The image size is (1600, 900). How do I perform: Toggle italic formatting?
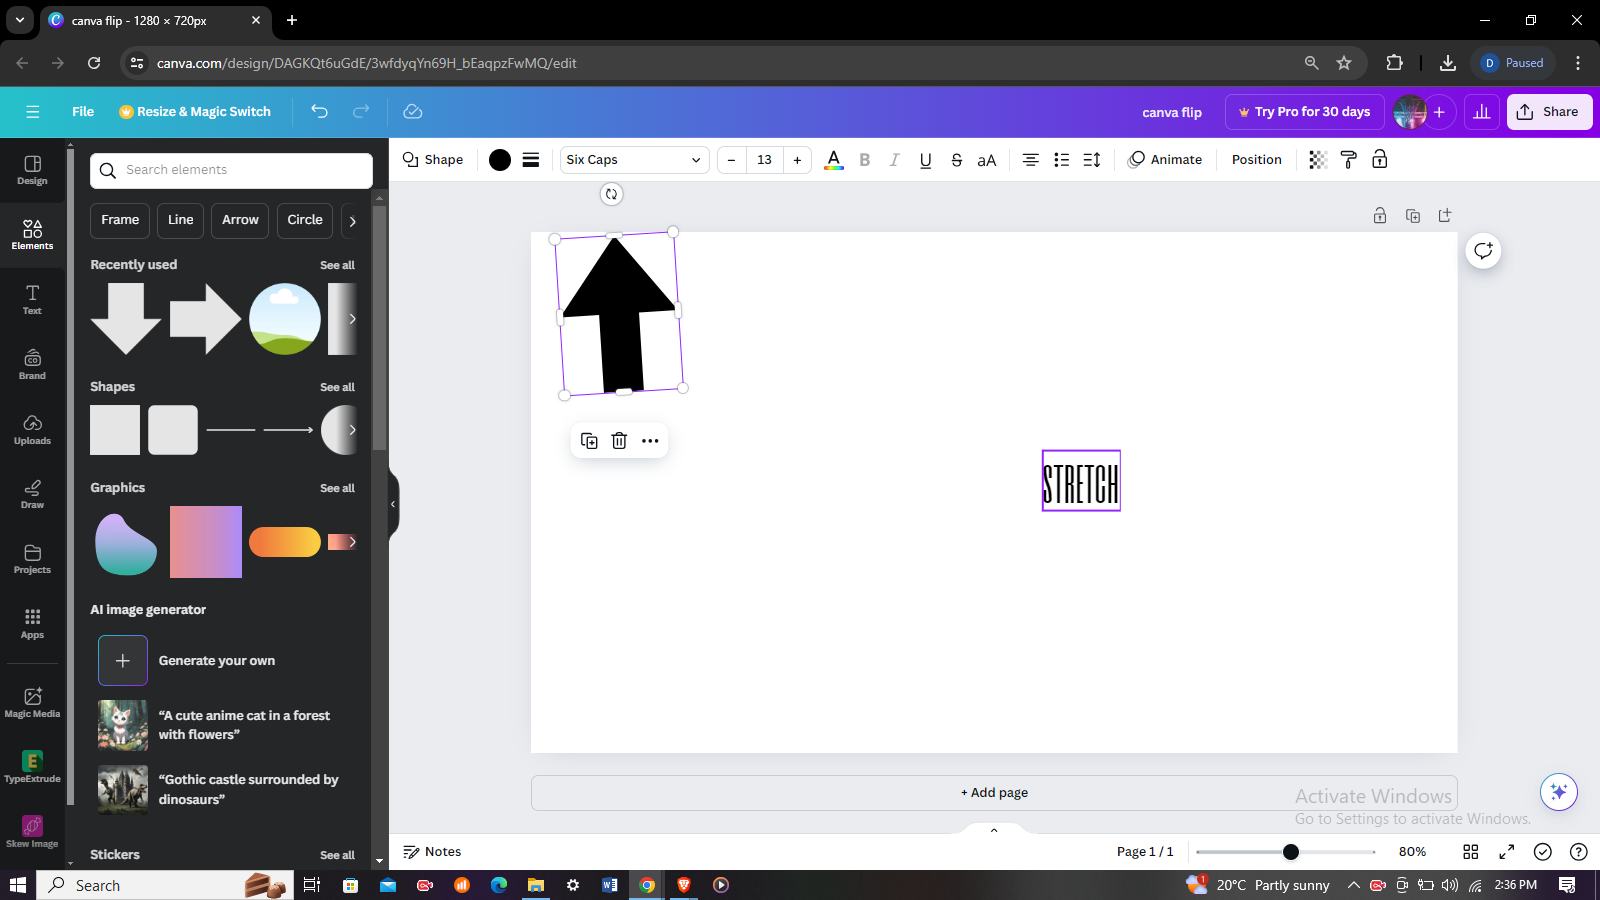895,160
